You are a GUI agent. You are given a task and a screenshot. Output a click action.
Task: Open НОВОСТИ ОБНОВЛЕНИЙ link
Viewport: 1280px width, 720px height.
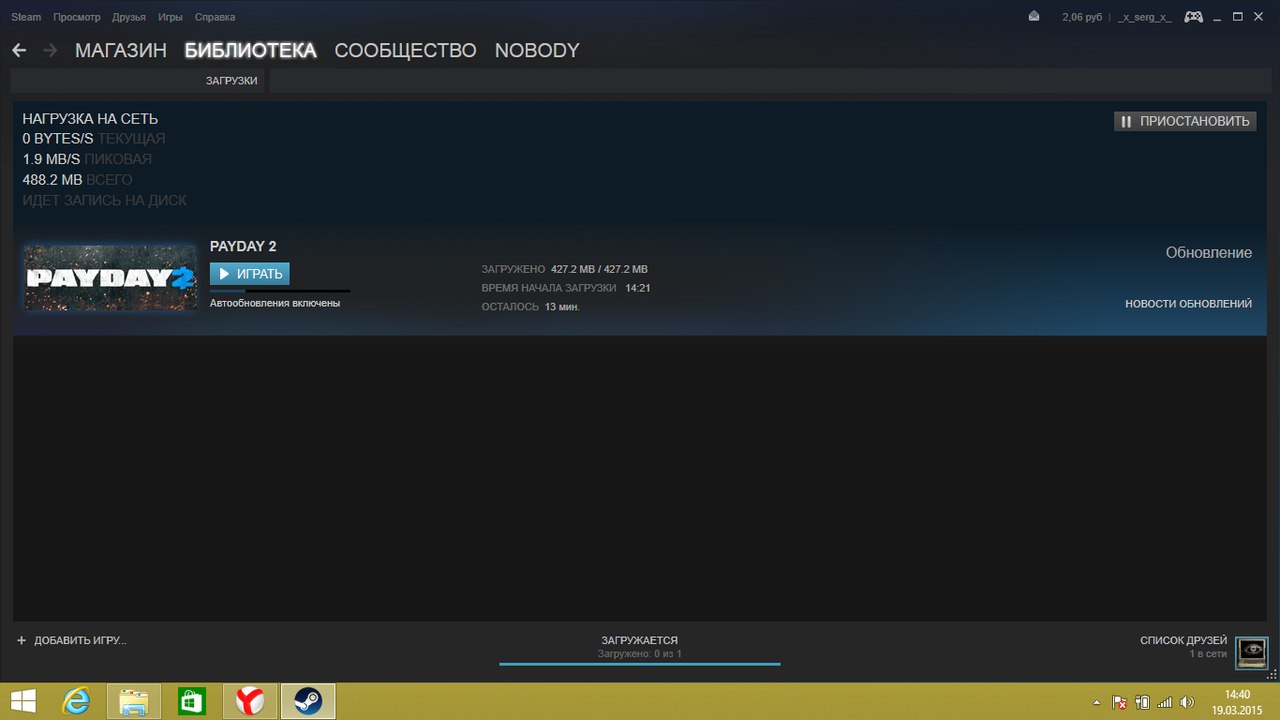1188,304
